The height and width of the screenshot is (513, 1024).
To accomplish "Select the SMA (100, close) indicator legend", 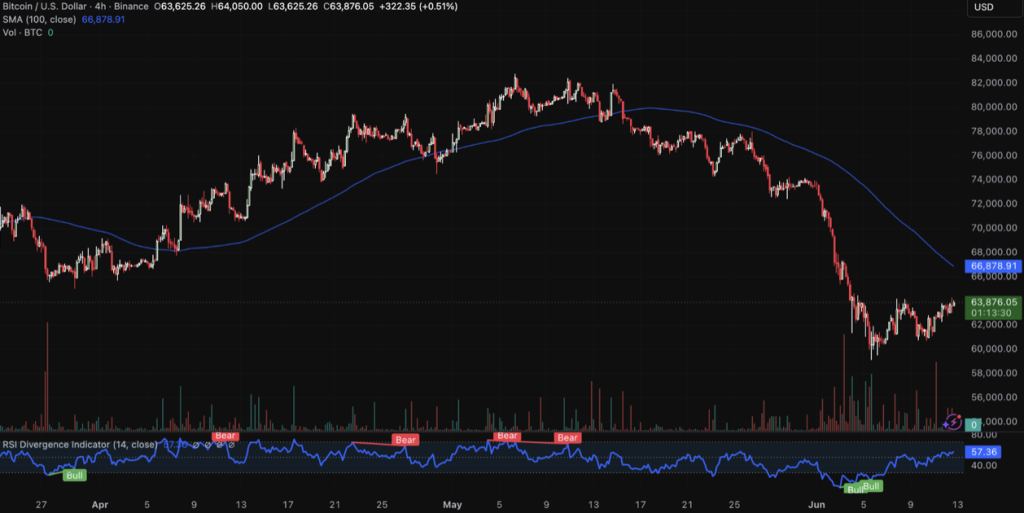I will point(39,20).
